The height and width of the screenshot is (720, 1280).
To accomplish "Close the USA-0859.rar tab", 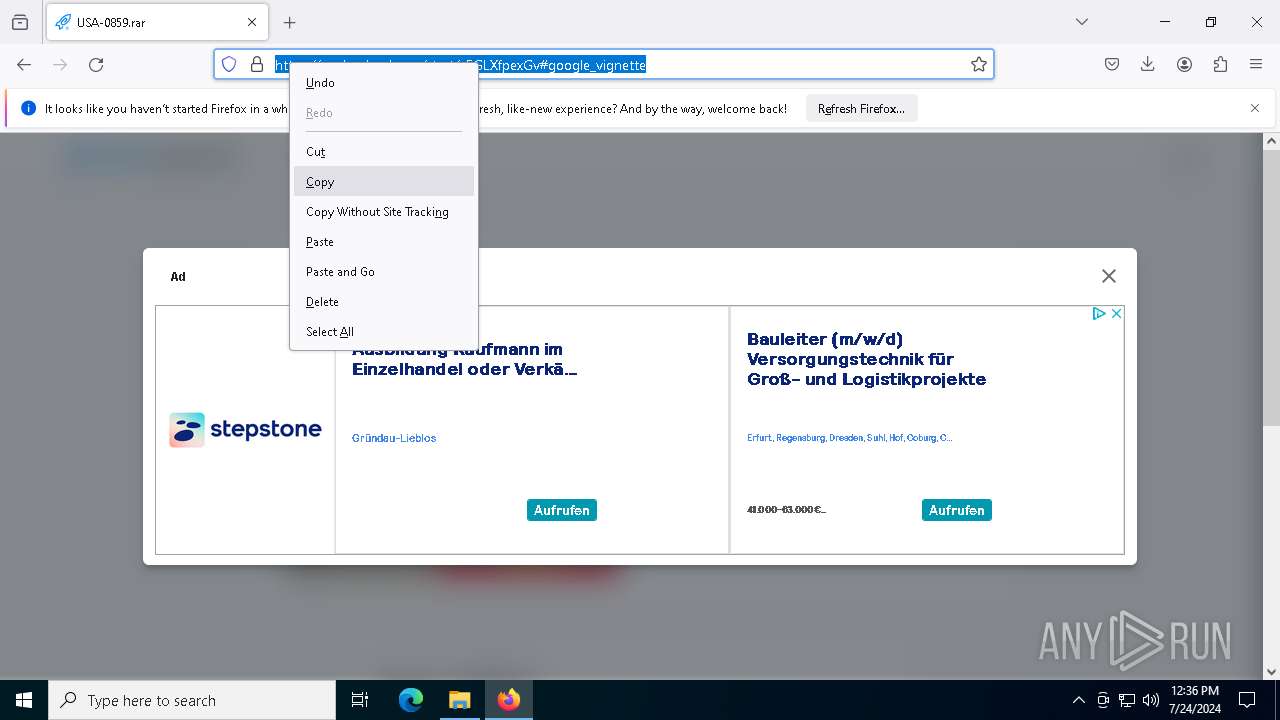I will [x=252, y=22].
